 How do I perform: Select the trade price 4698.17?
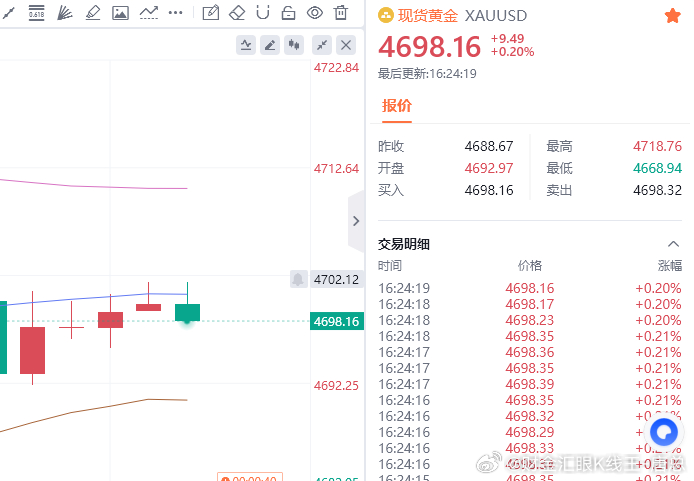(x=530, y=304)
